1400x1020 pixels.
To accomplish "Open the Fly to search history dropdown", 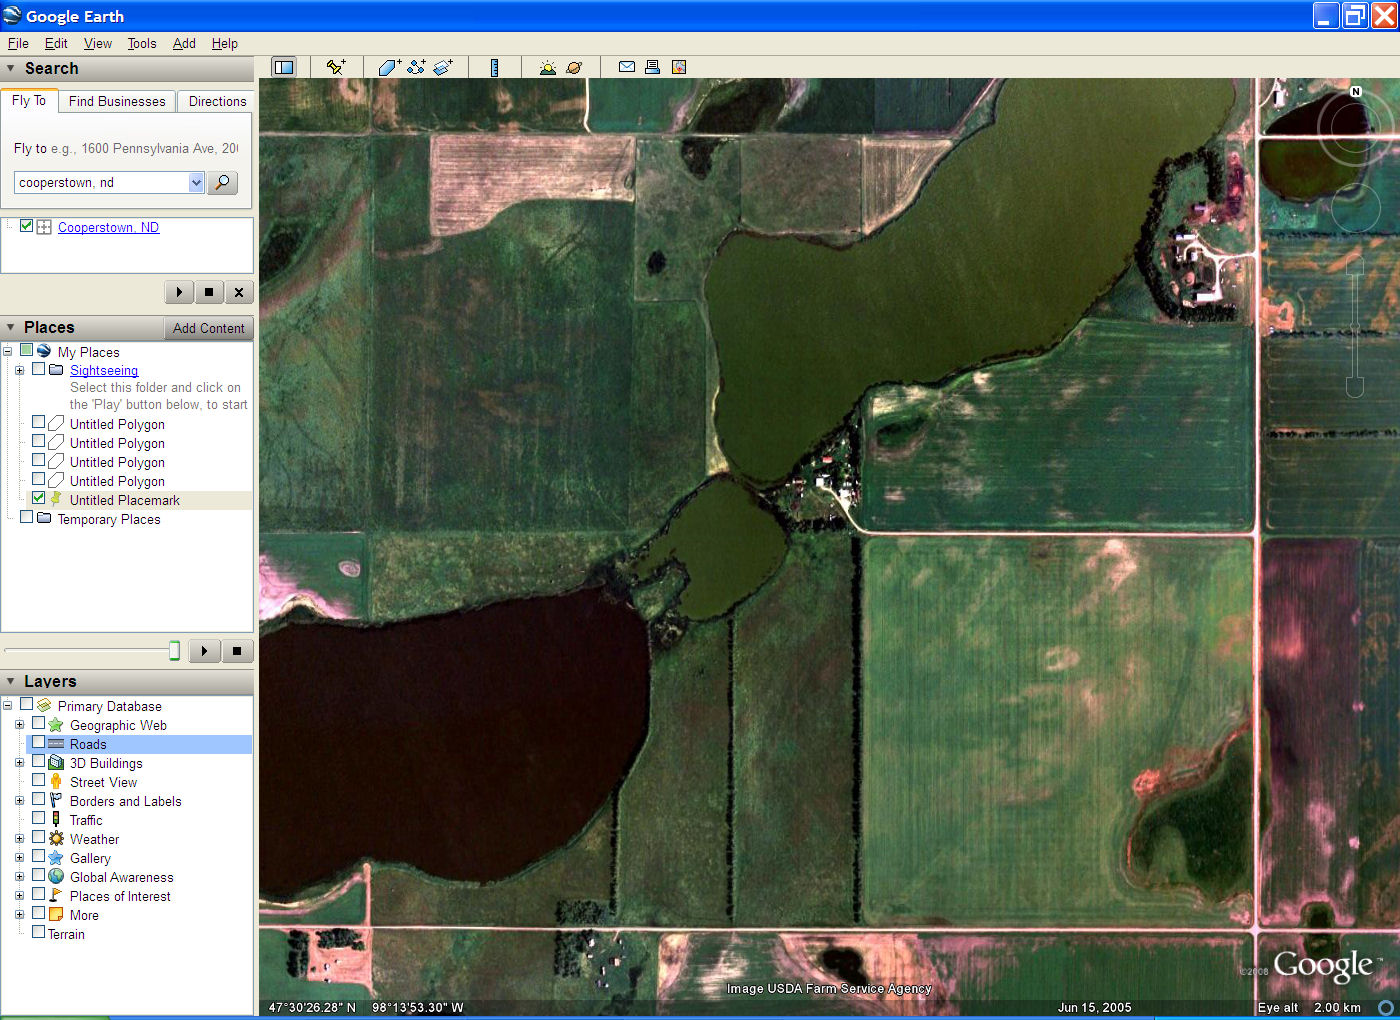I will tap(196, 183).
